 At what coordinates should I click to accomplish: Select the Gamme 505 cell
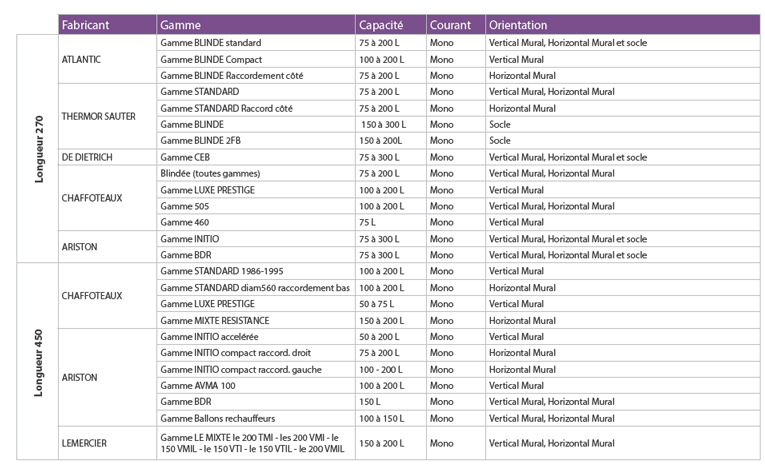click(x=256, y=206)
